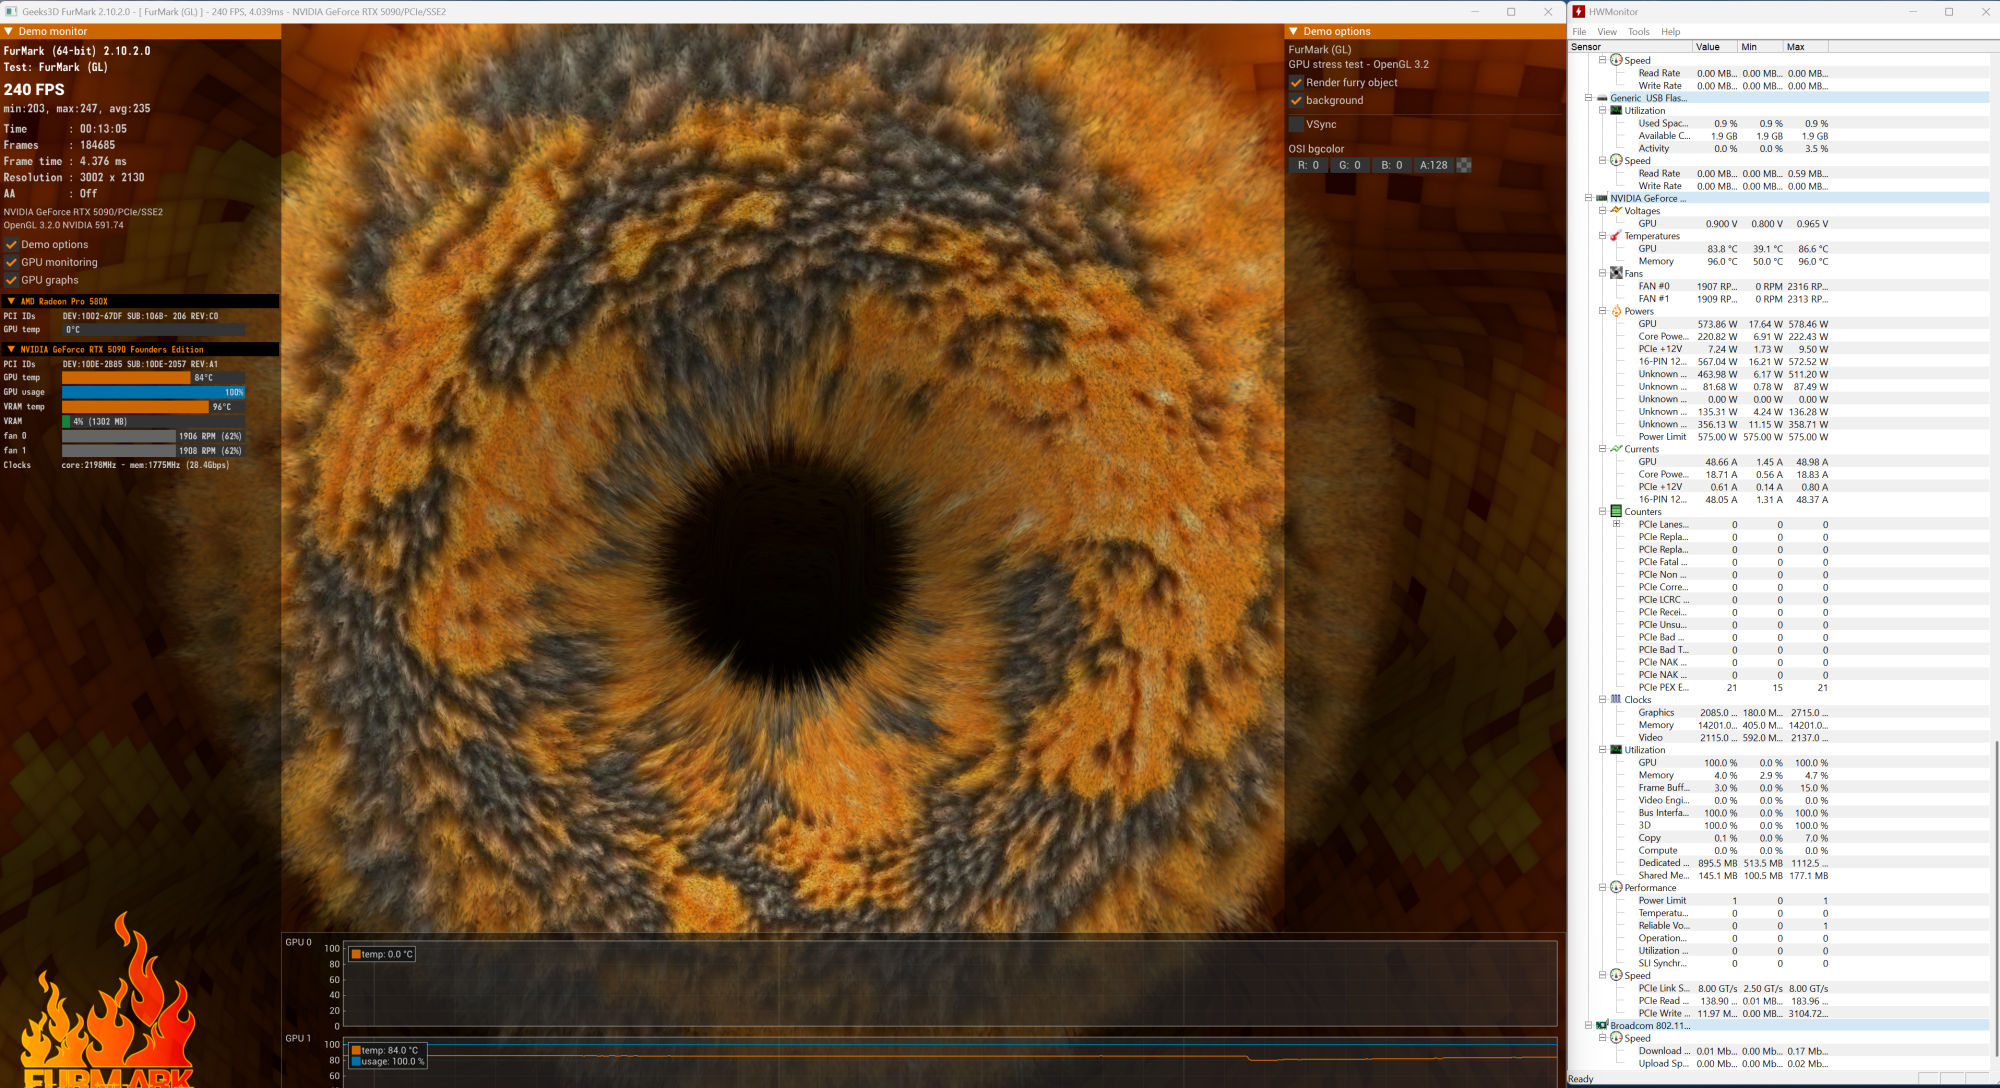Viewport: 2000px width, 1088px height.
Task: Click the OSI bgcolor checker swatch icon
Action: coord(1464,165)
